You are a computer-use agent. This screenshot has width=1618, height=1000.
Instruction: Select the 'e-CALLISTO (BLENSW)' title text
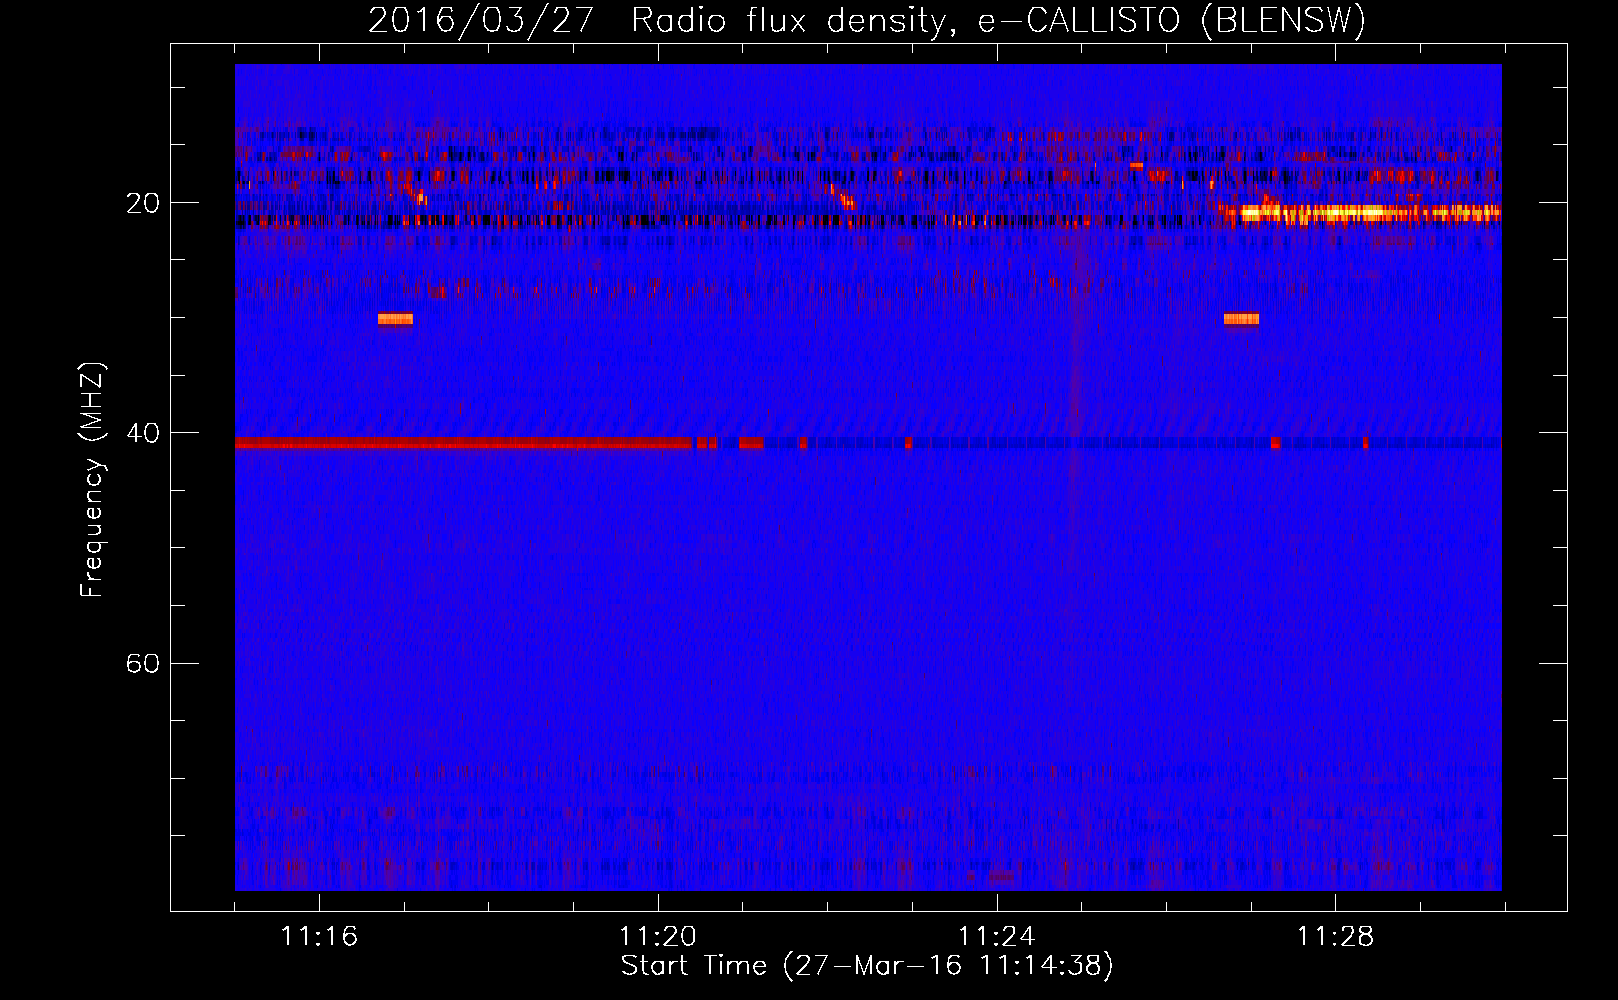point(1171,21)
